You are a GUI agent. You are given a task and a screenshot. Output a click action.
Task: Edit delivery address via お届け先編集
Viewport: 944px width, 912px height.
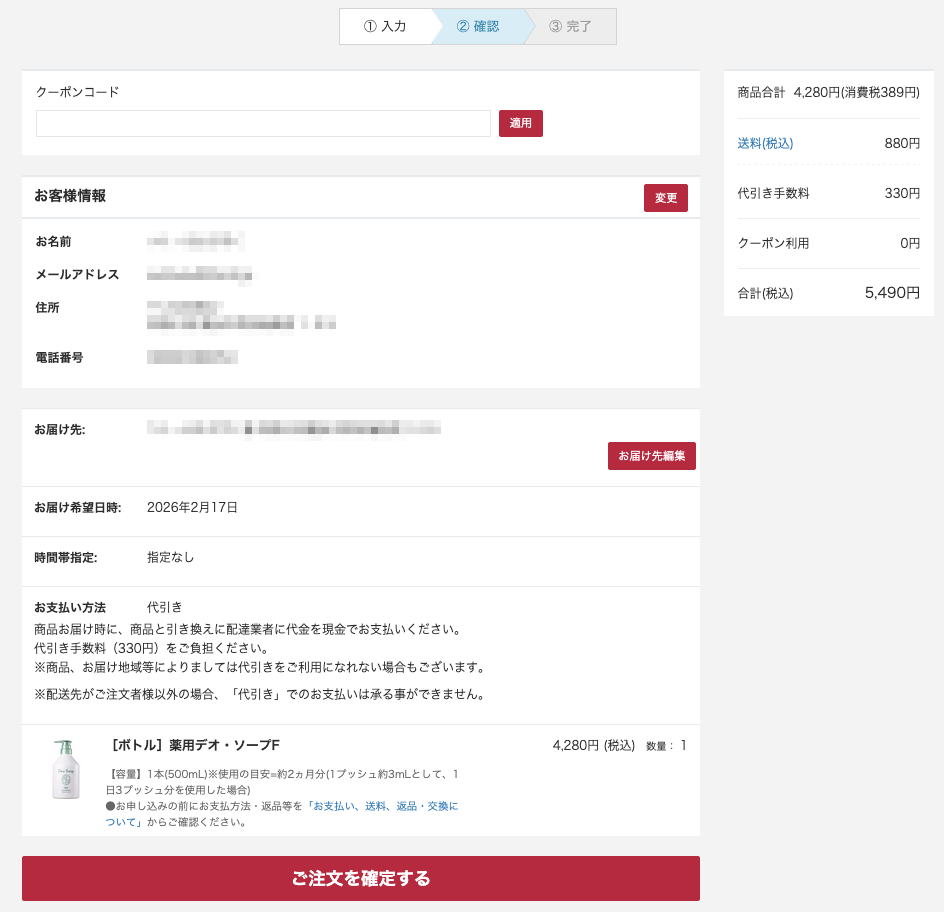[652, 456]
